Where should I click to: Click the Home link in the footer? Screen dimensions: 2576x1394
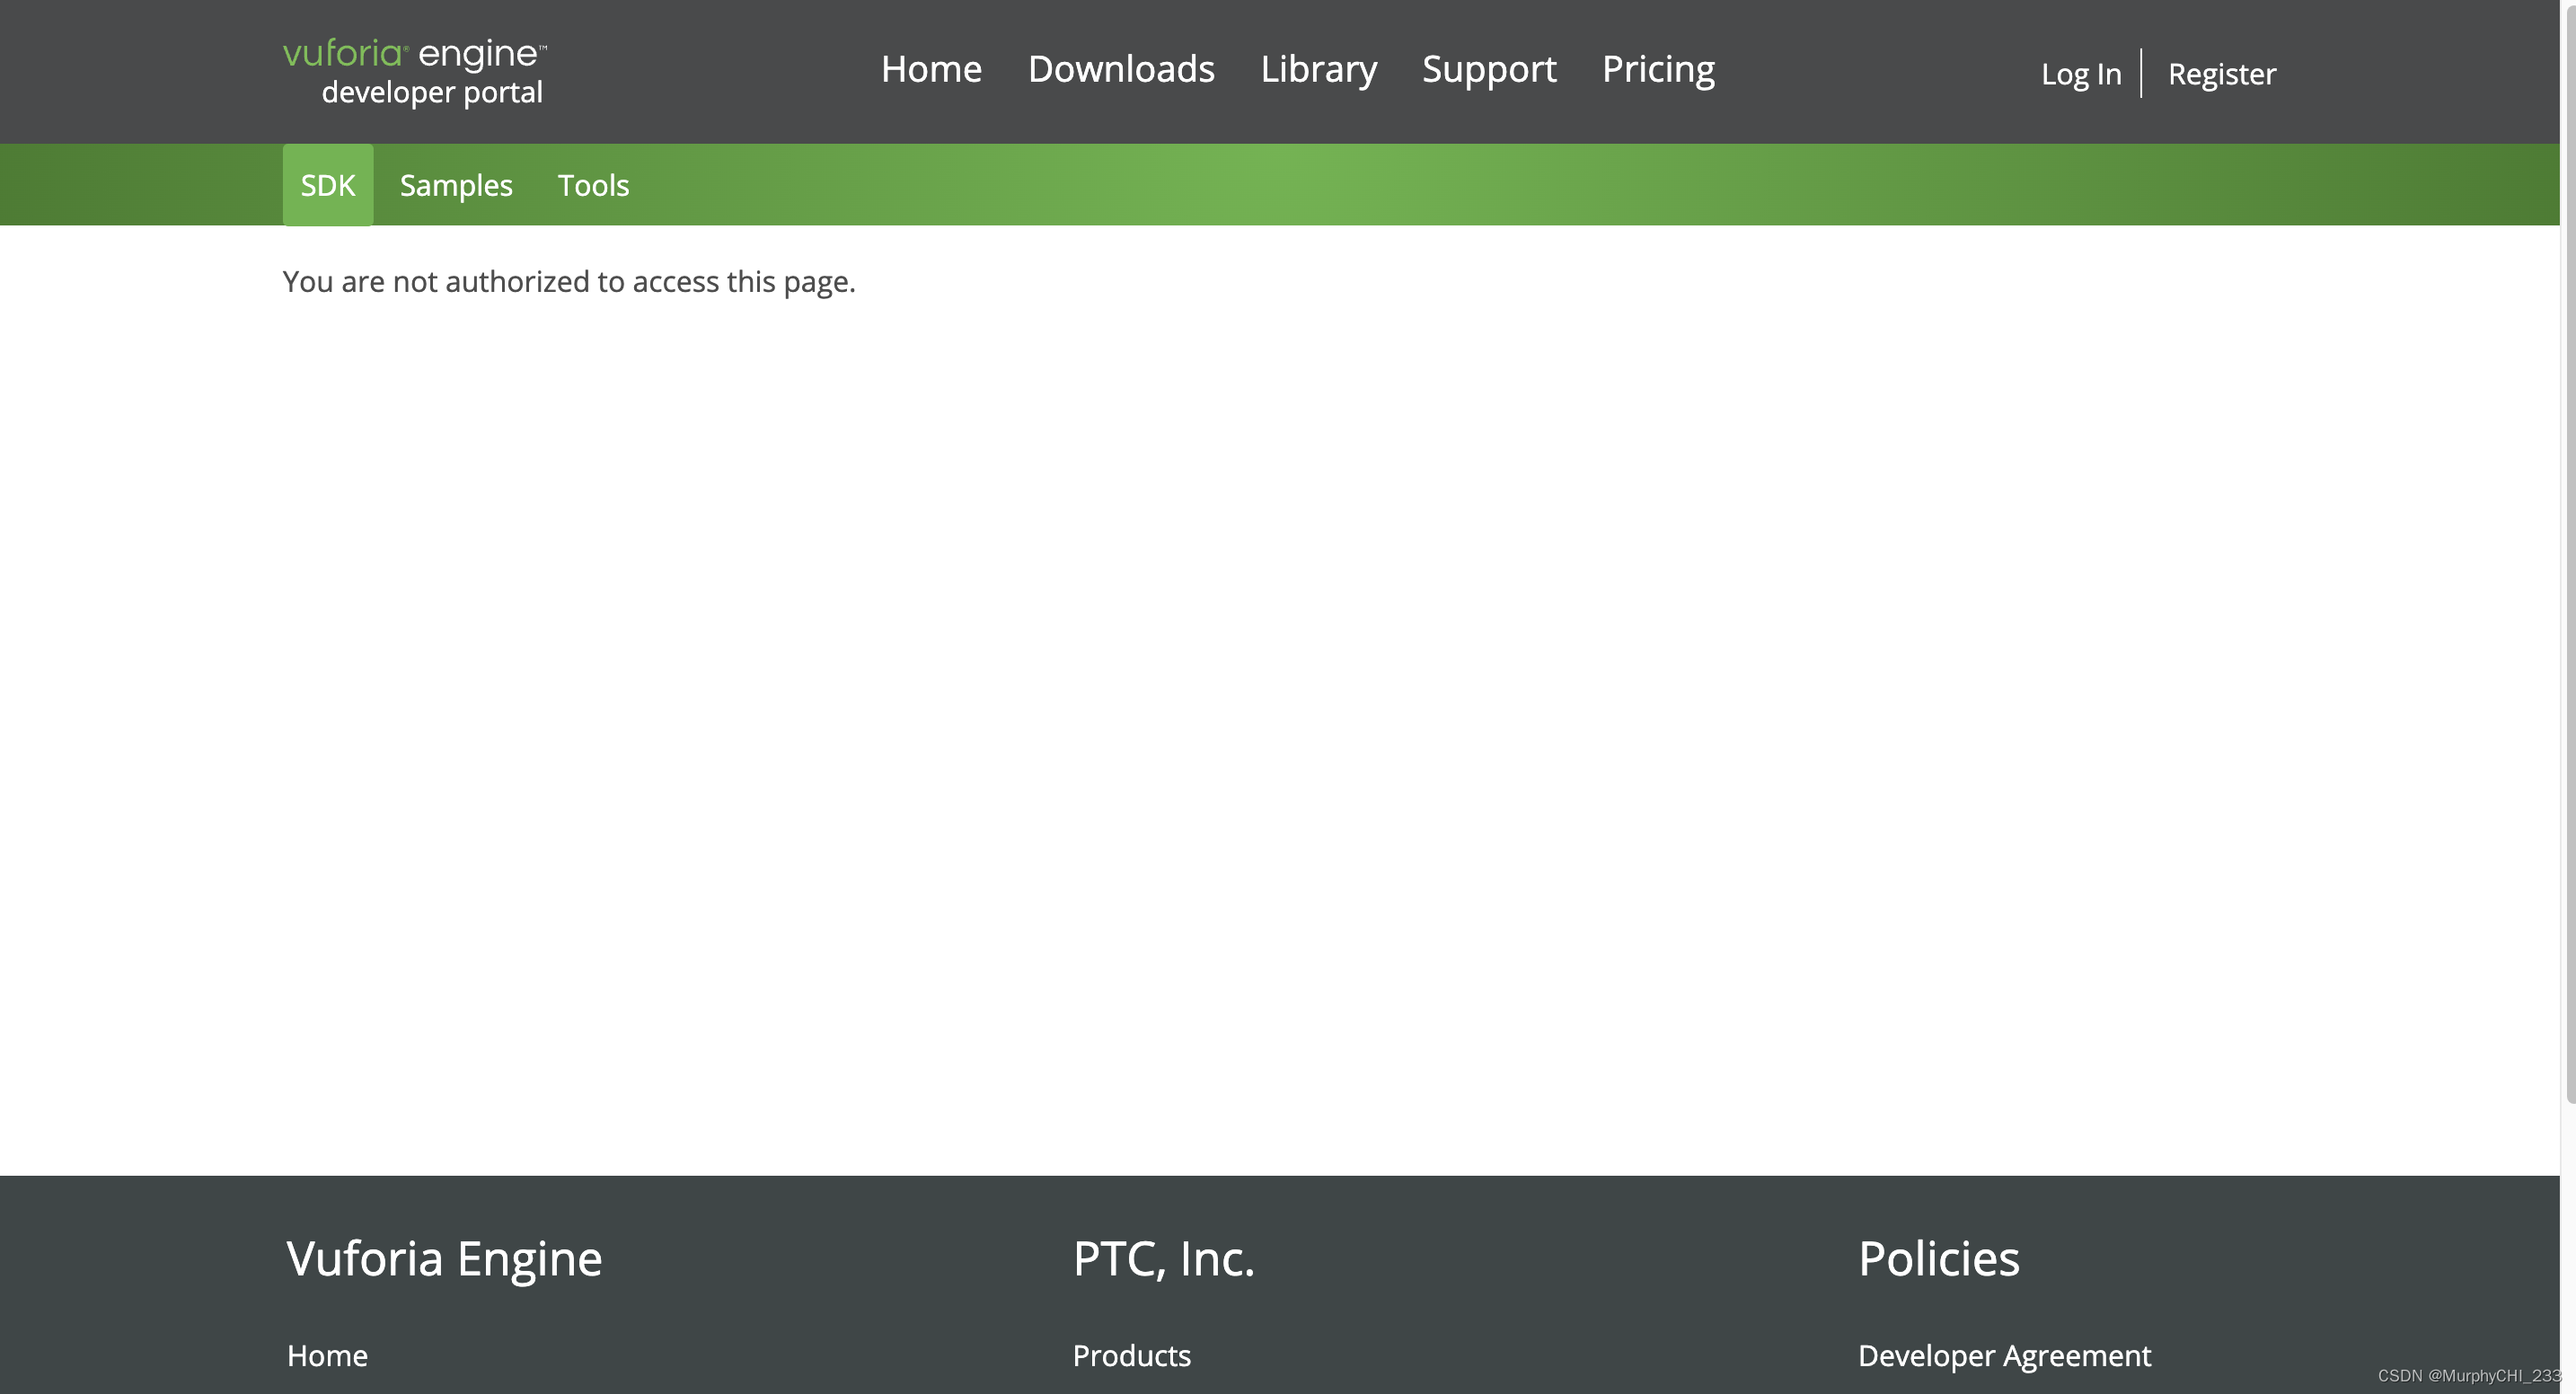point(327,1355)
